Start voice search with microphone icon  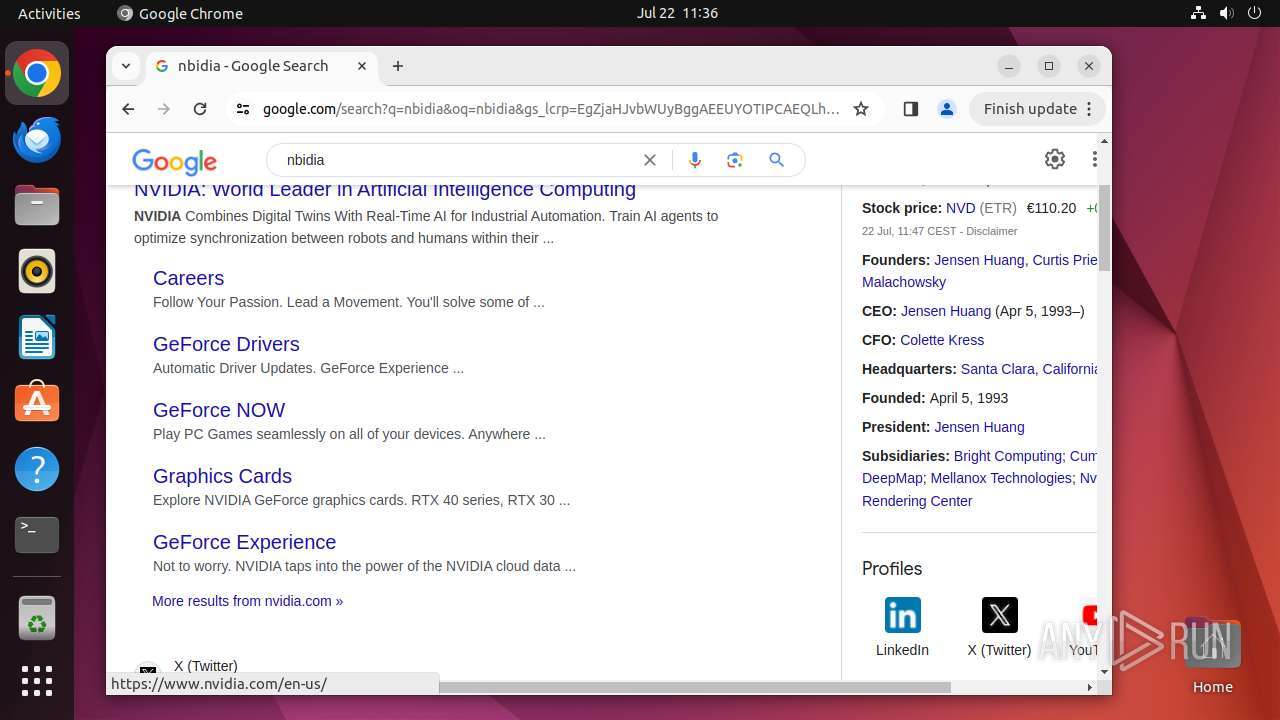(695, 160)
